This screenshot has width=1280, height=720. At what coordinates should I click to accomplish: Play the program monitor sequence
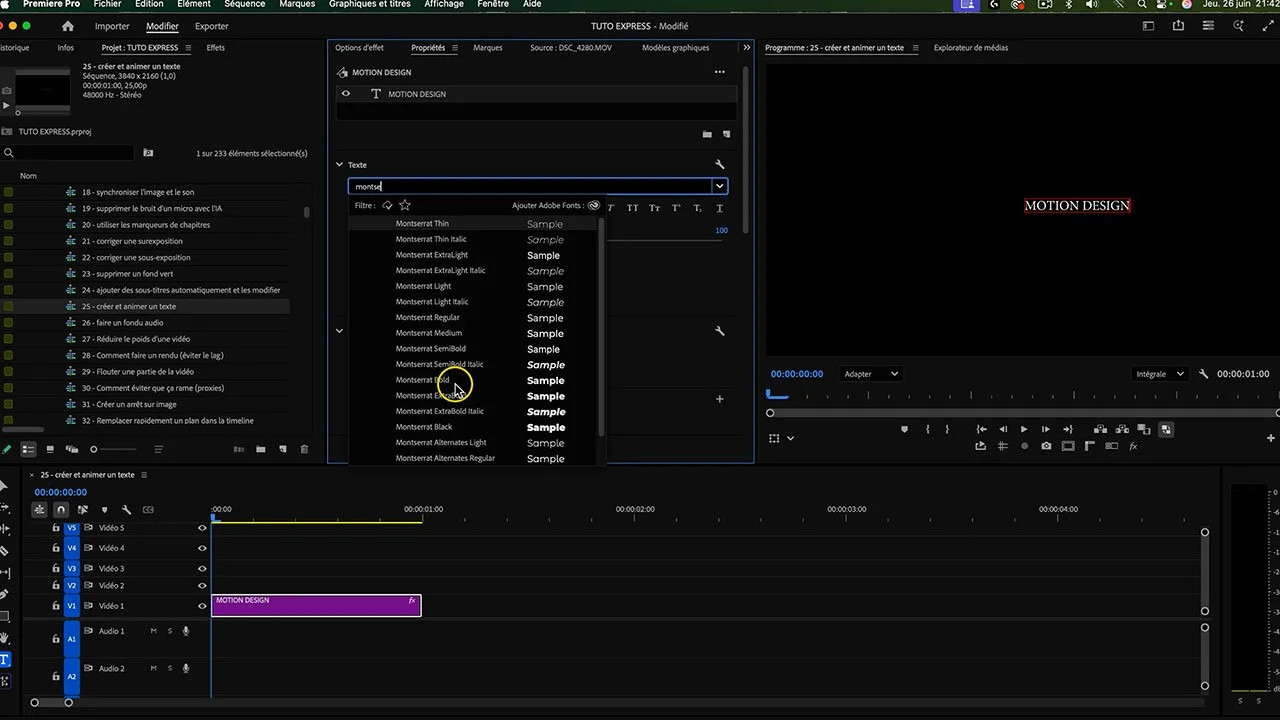click(x=1024, y=429)
